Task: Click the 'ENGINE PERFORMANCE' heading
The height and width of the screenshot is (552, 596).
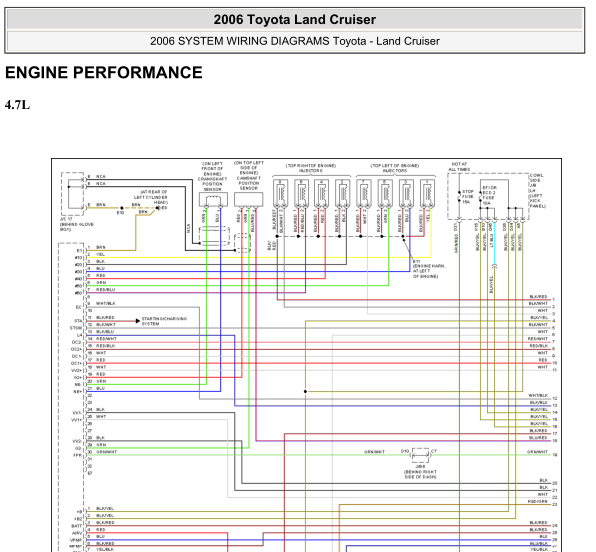Action: coord(103,73)
